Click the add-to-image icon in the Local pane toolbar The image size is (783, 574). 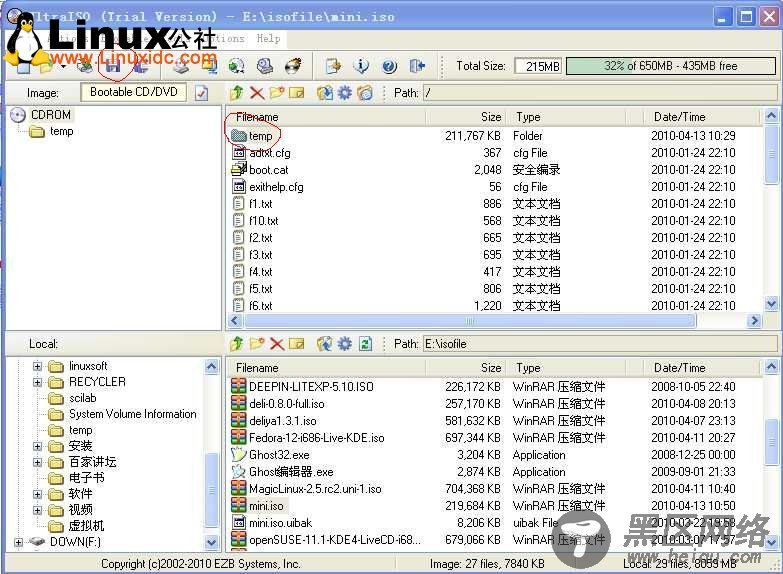[325, 344]
